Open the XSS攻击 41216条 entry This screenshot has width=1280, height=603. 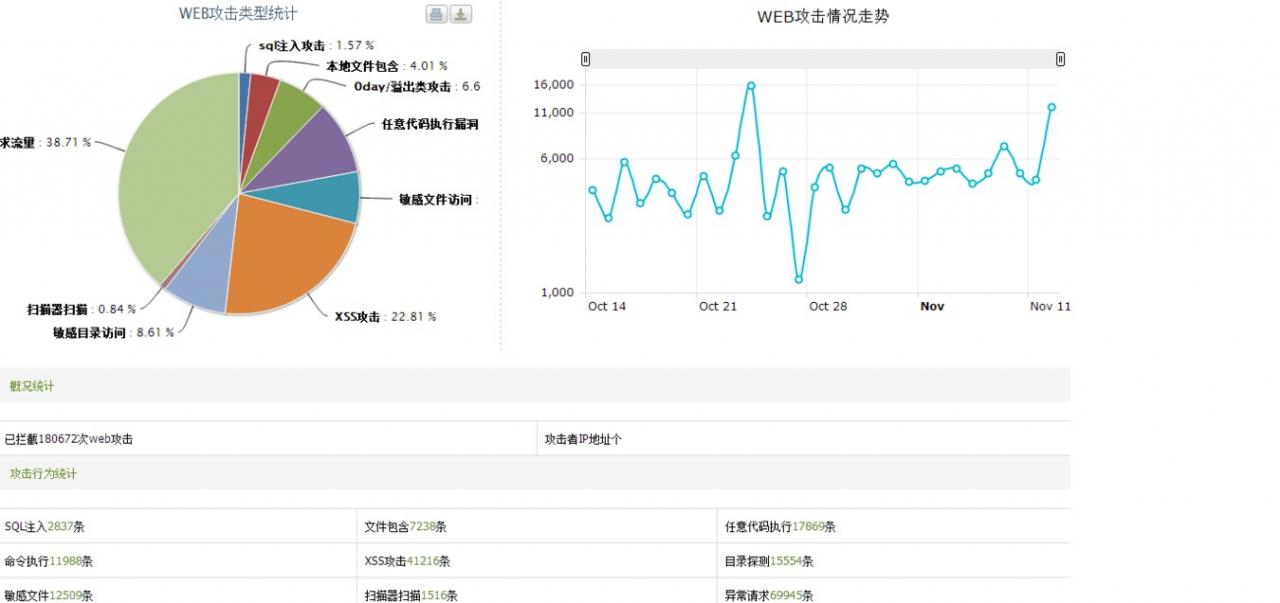pos(408,561)
